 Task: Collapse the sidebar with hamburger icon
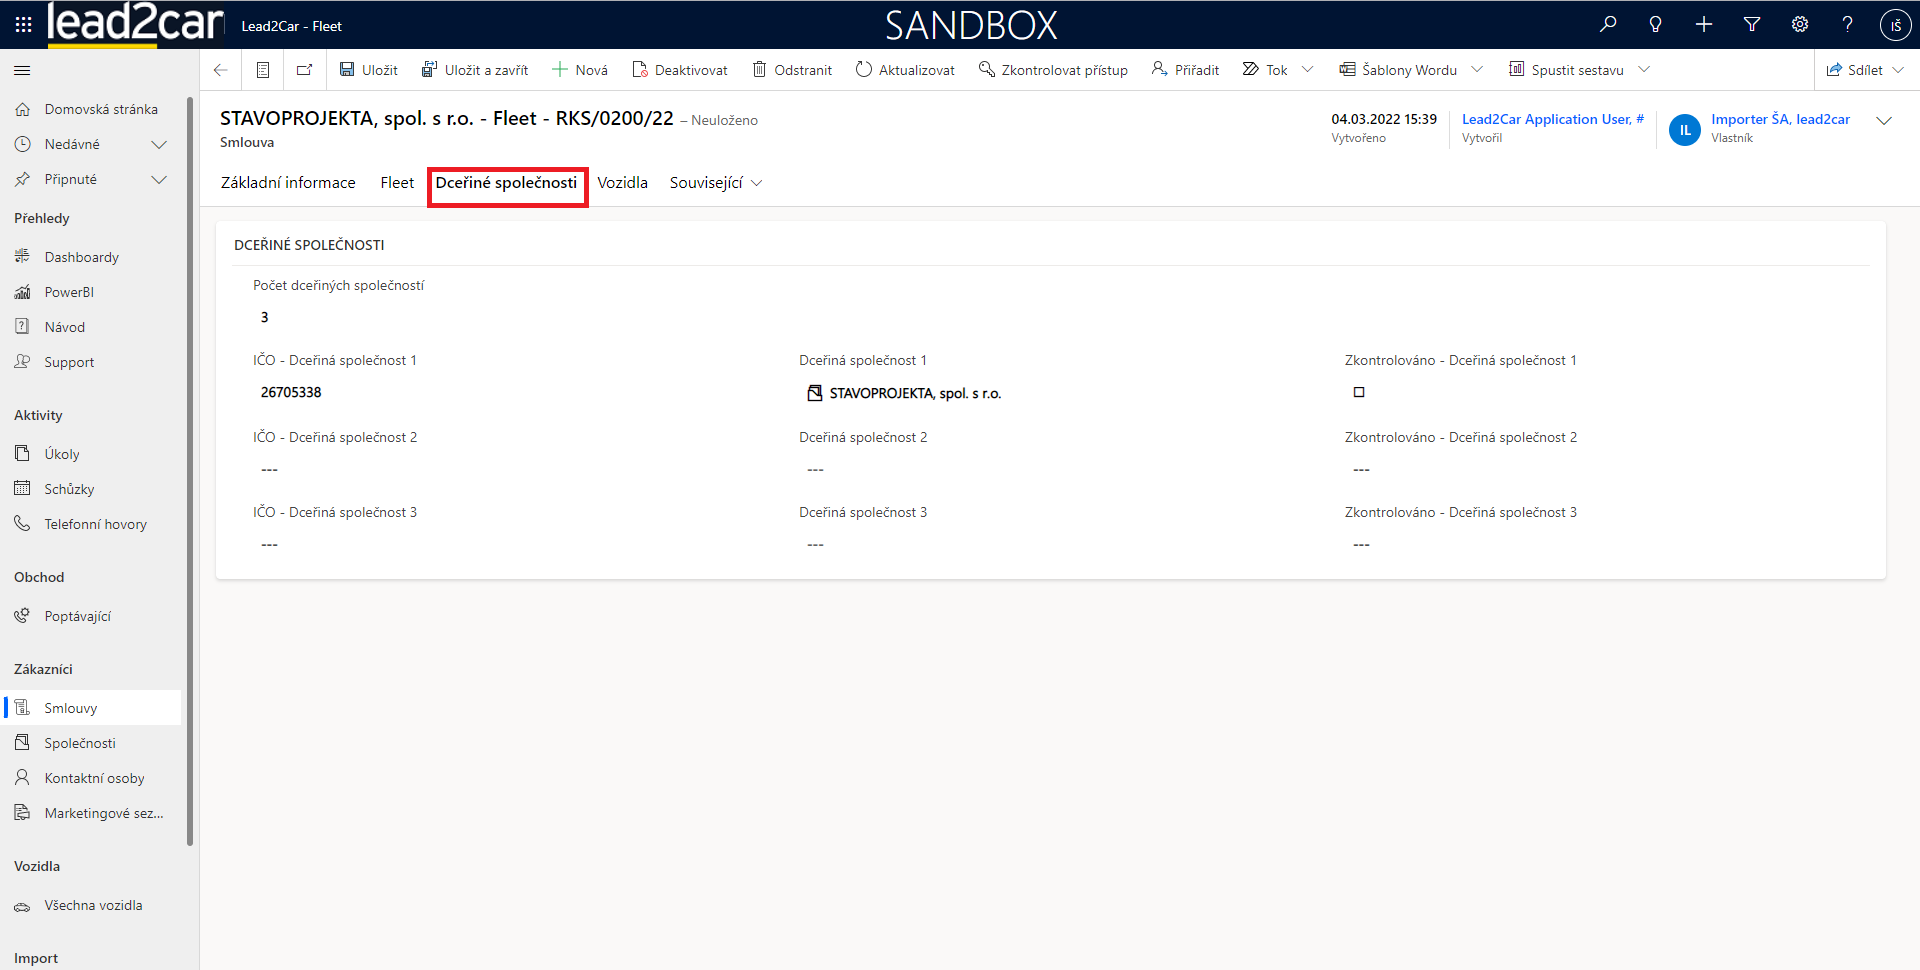pos(22,70)
